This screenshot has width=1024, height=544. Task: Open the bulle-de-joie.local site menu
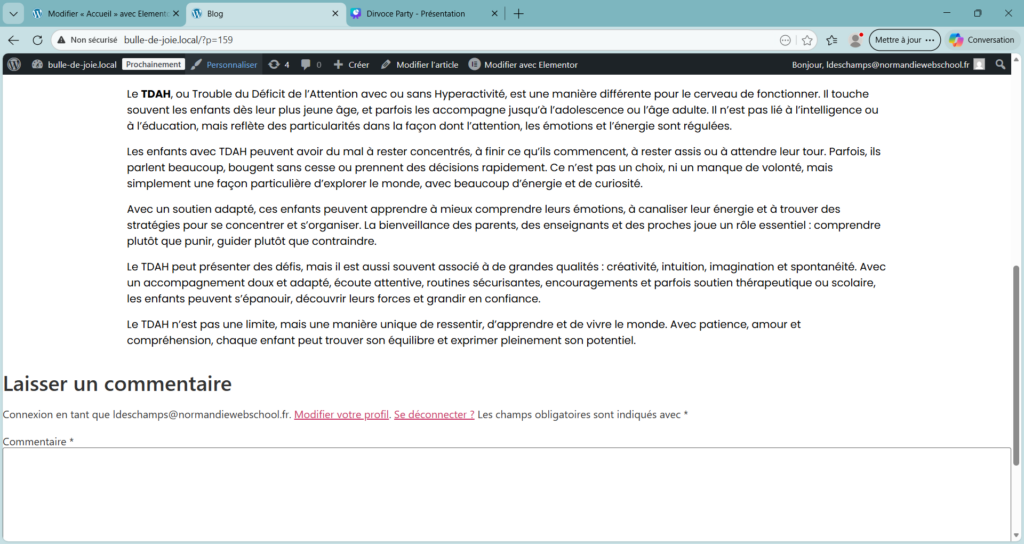[74, 64]
